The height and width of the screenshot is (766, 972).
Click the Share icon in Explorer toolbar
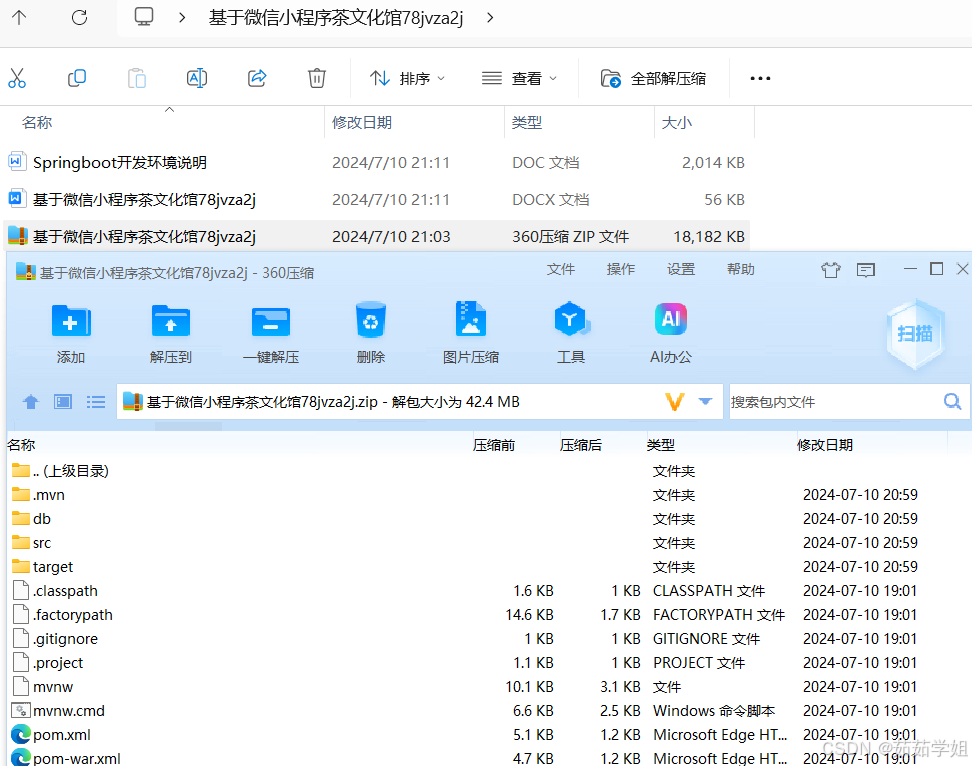tap(257, 78)
